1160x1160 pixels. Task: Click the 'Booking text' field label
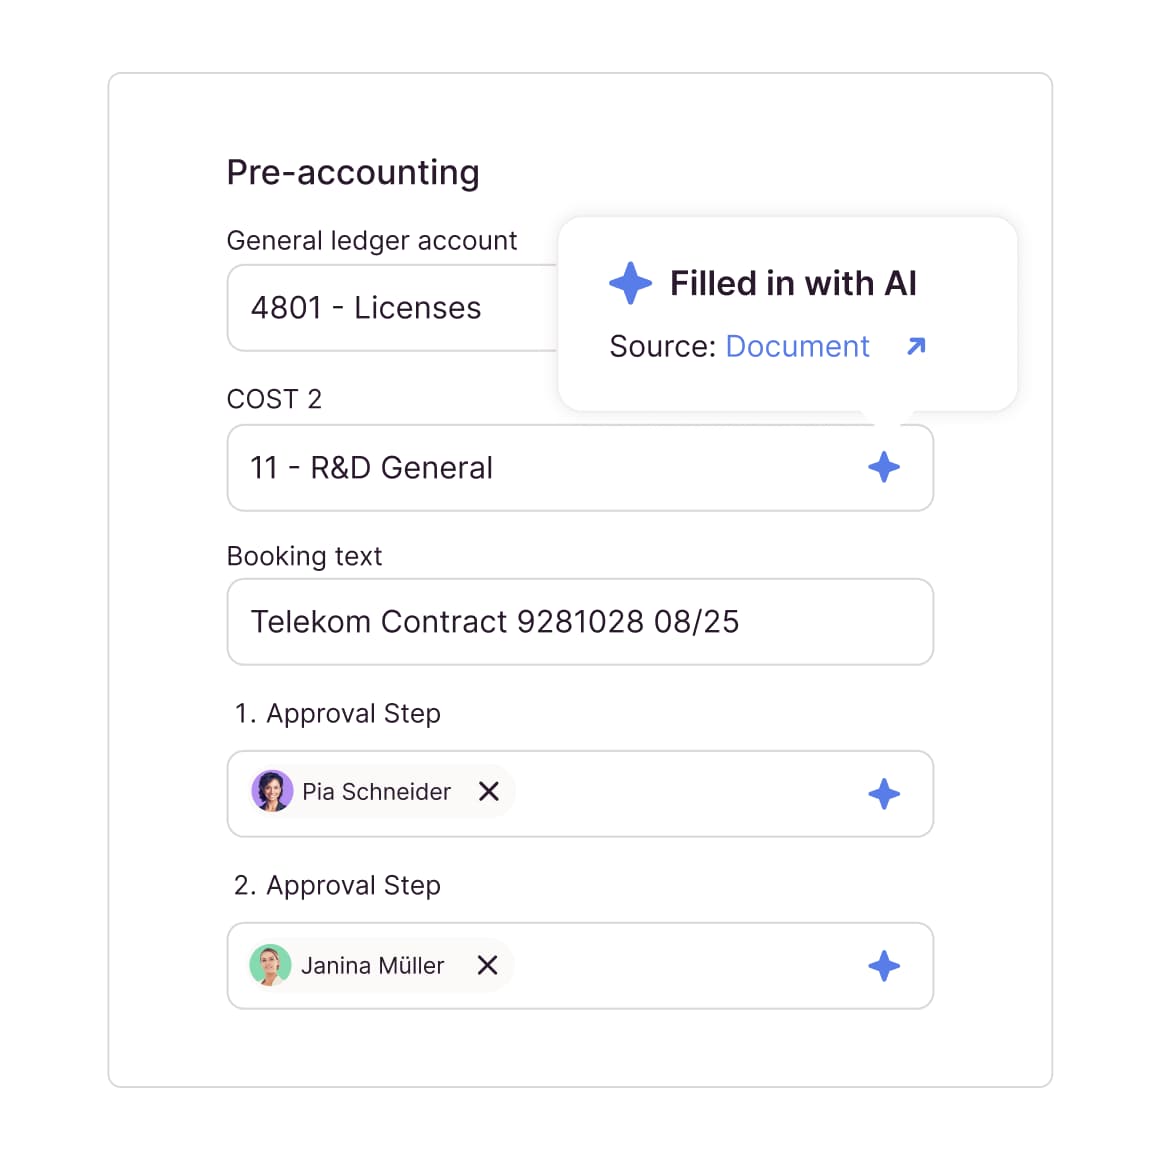[x=304, y=556]
